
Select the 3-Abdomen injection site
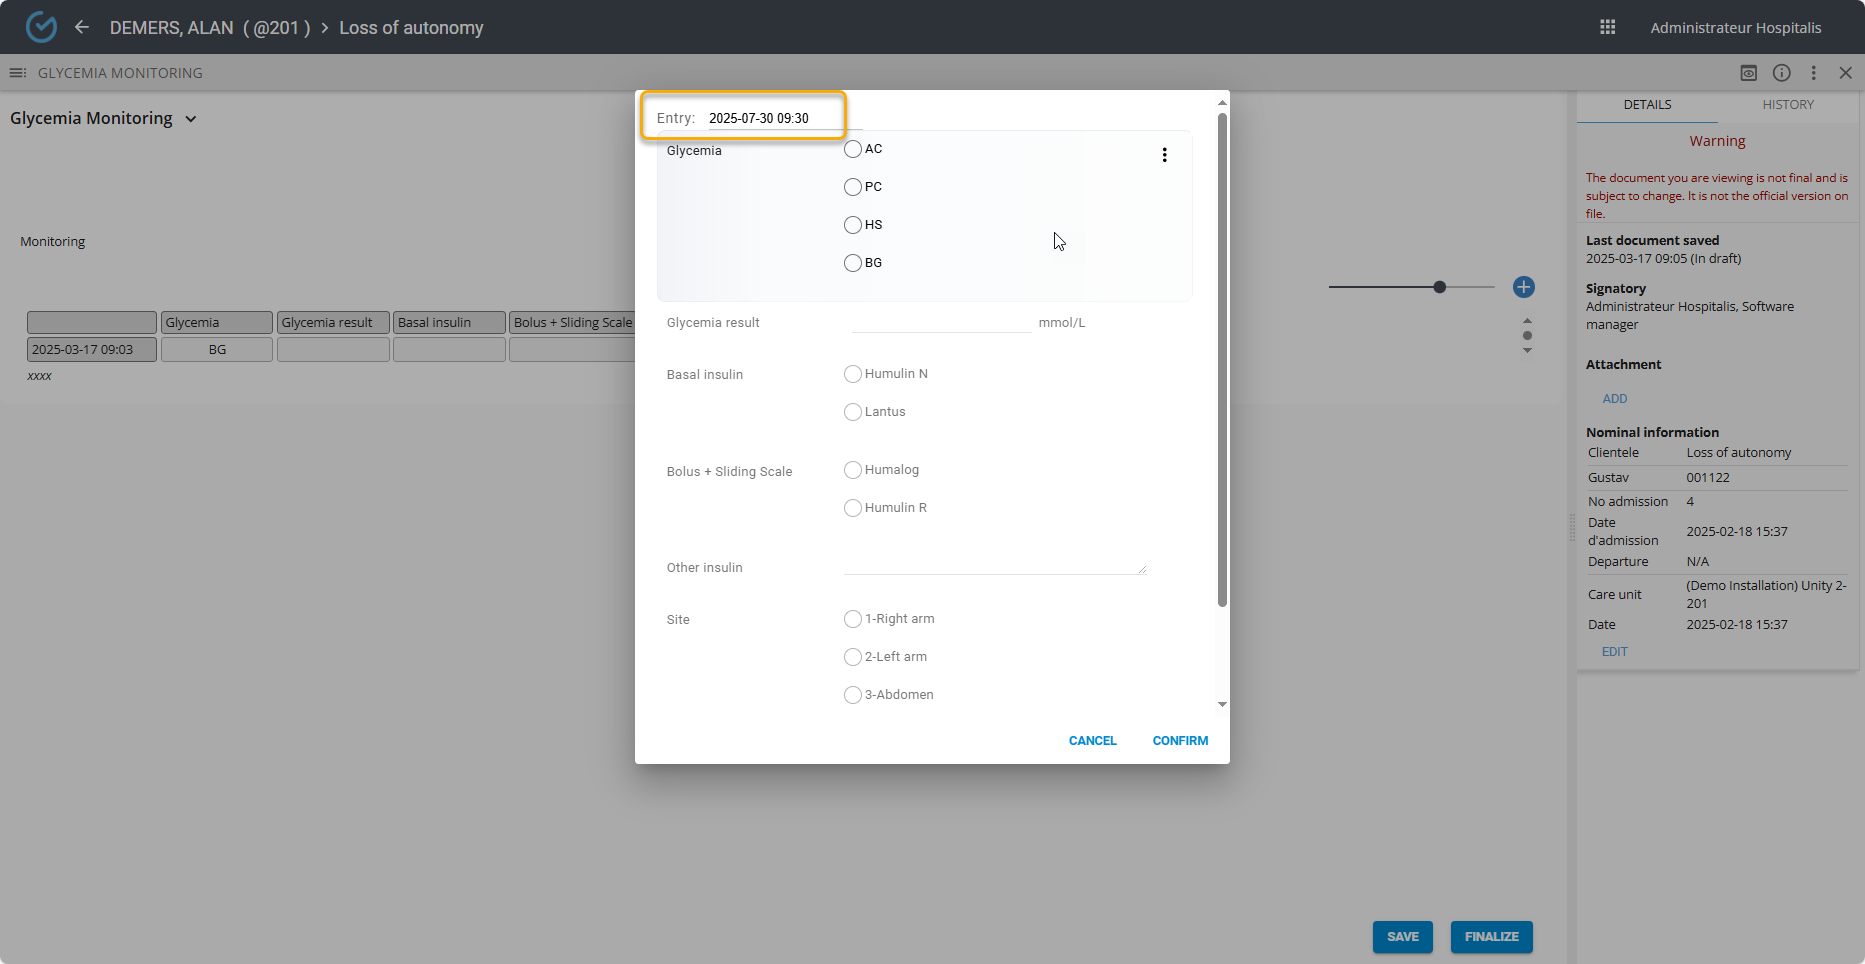pyautogui.click(x=853, y=695)
